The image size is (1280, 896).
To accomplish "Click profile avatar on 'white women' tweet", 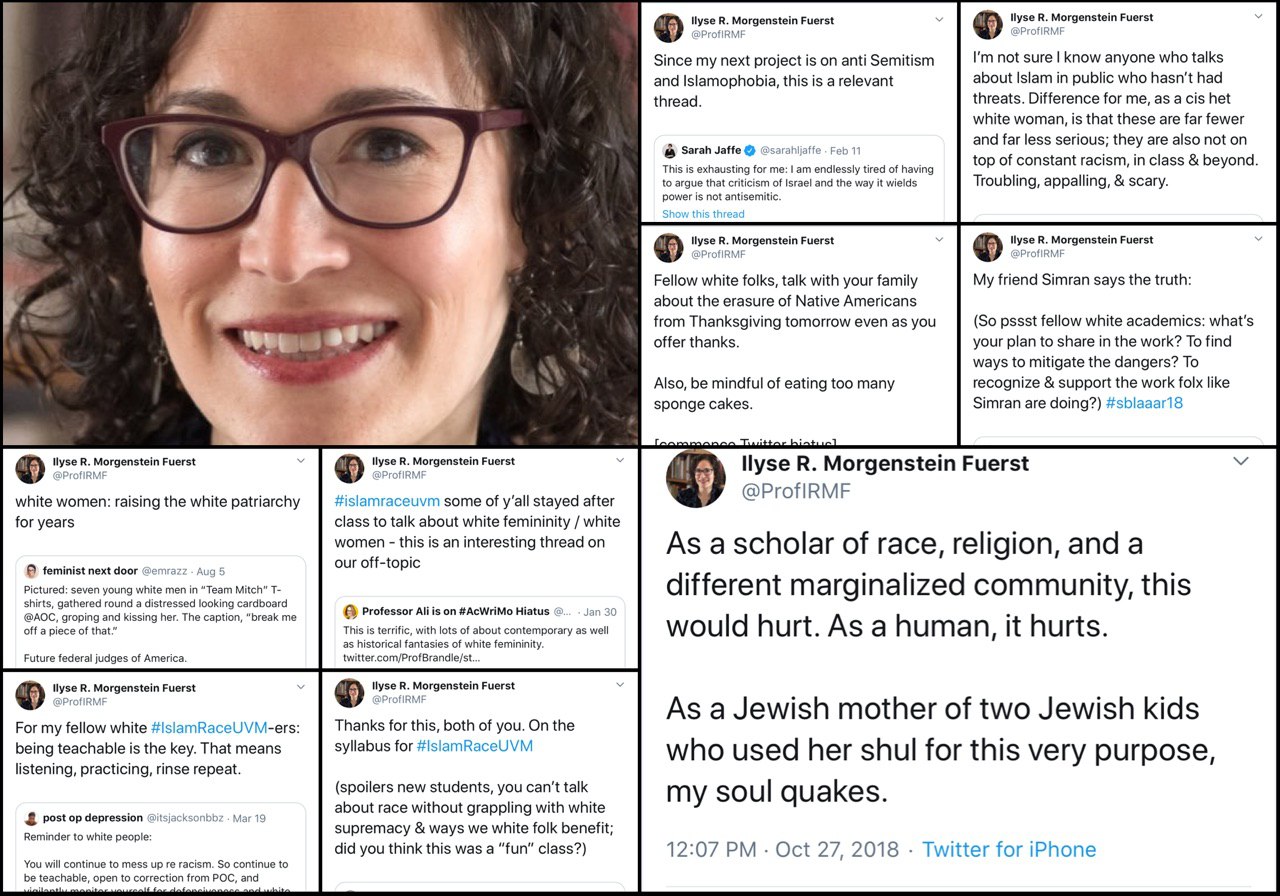I will pyautogui.click(x=30, y=469).
